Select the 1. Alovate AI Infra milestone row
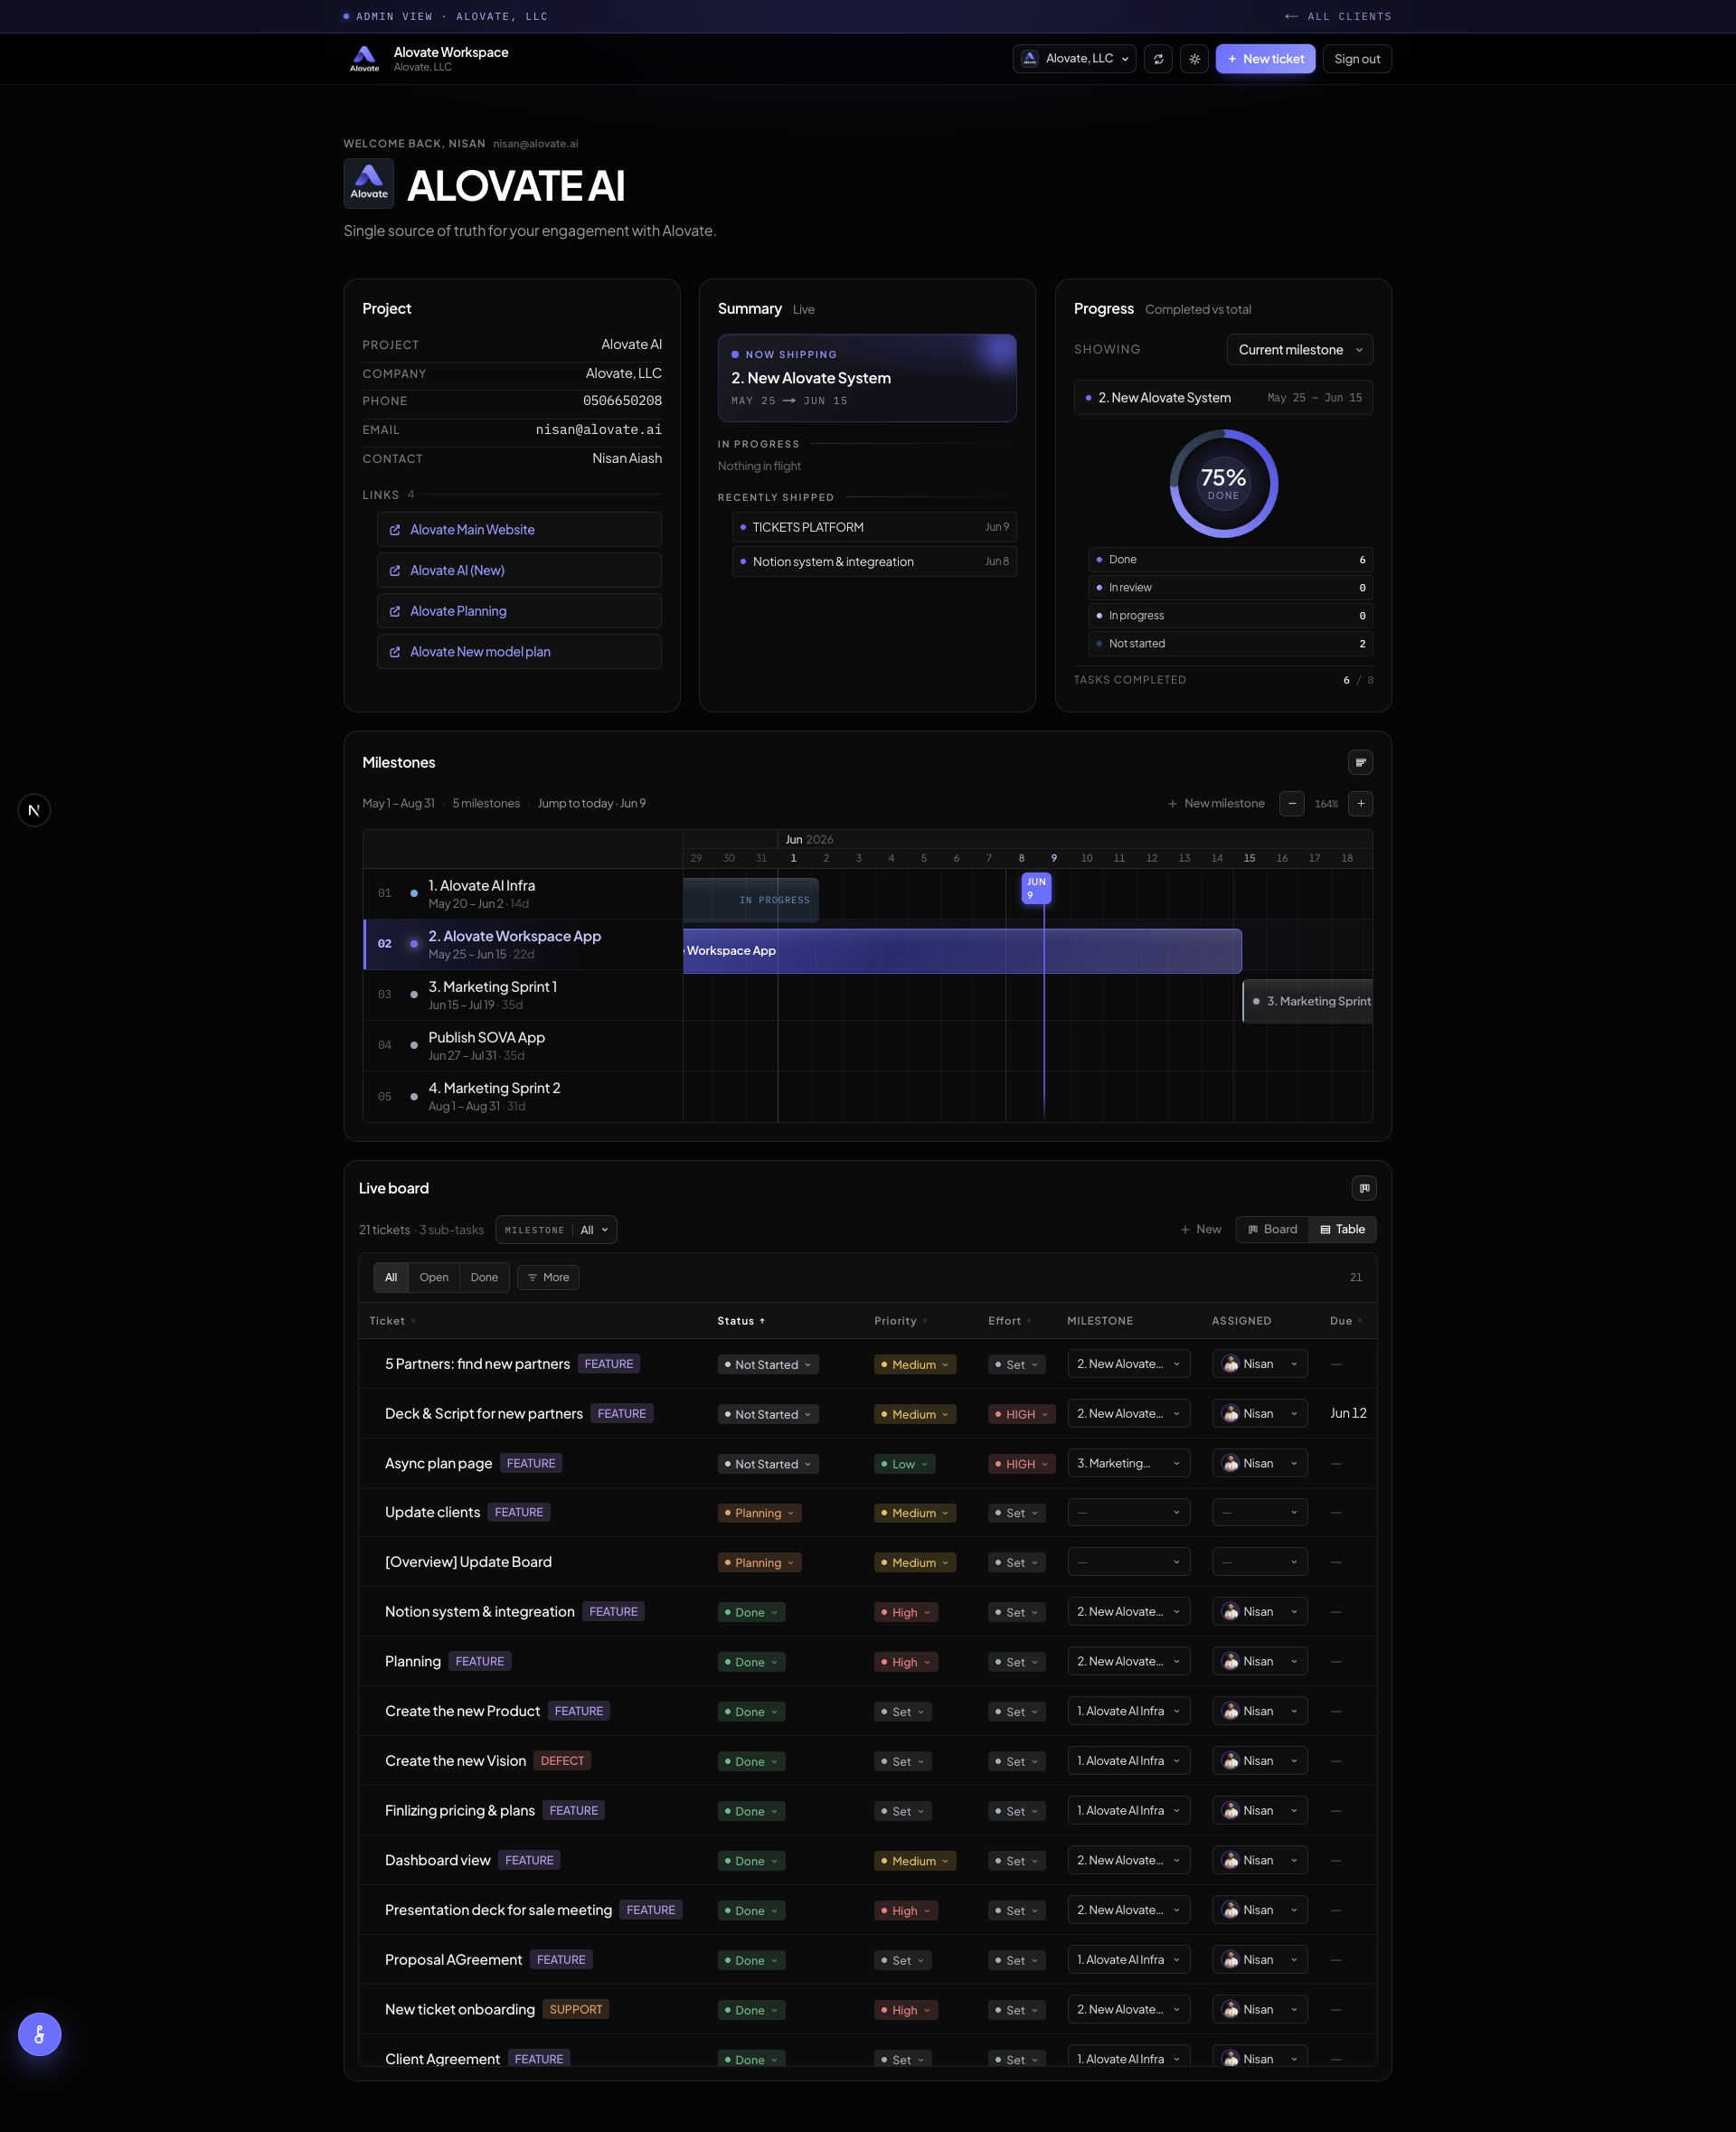 pos(523,893)
